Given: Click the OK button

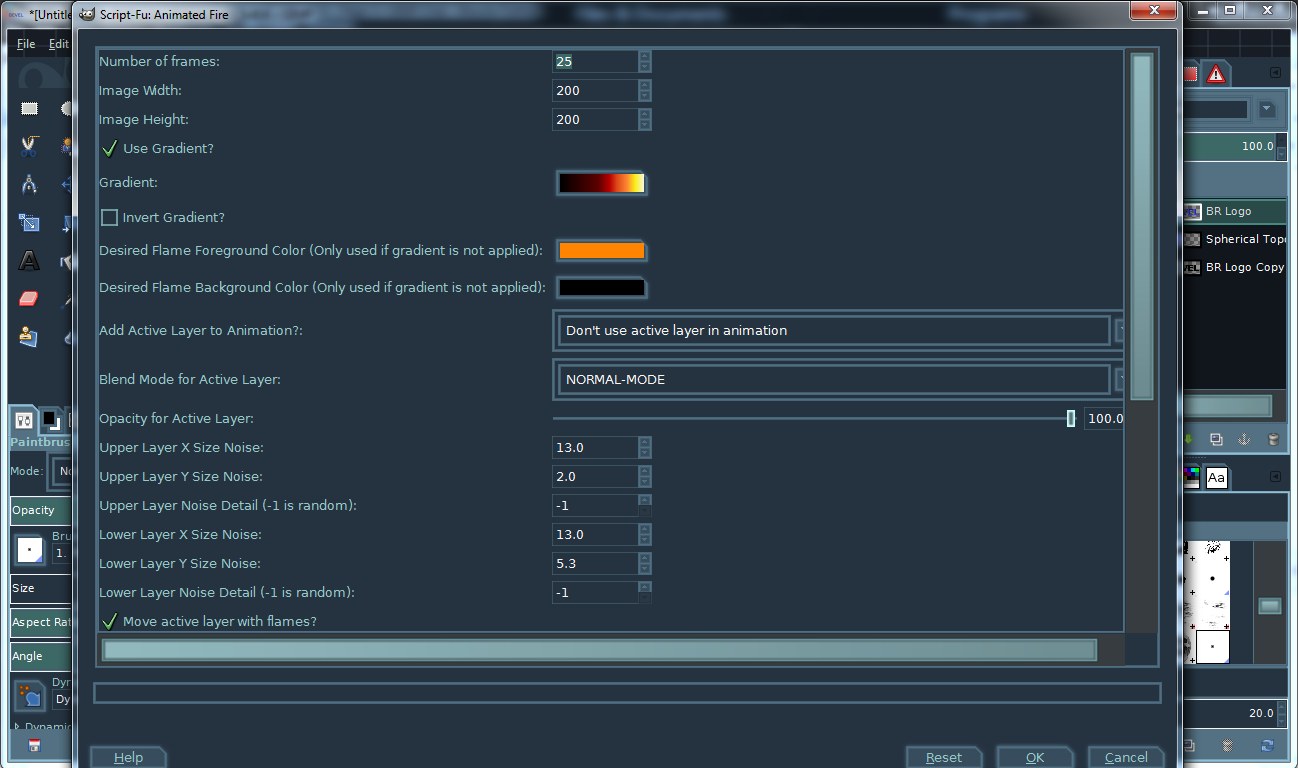Looking at the screenshot, I should click(x=1035, y=757).
